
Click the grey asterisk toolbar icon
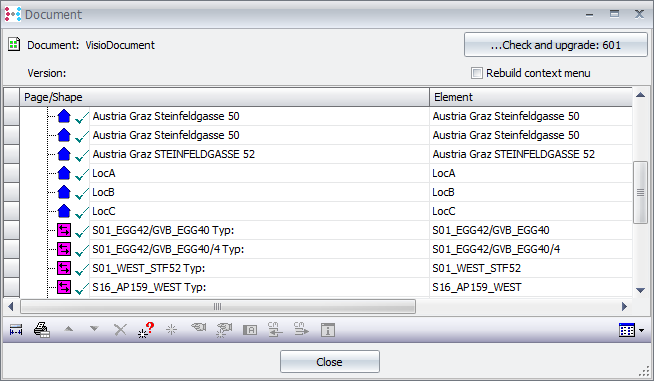coord(171,330)
